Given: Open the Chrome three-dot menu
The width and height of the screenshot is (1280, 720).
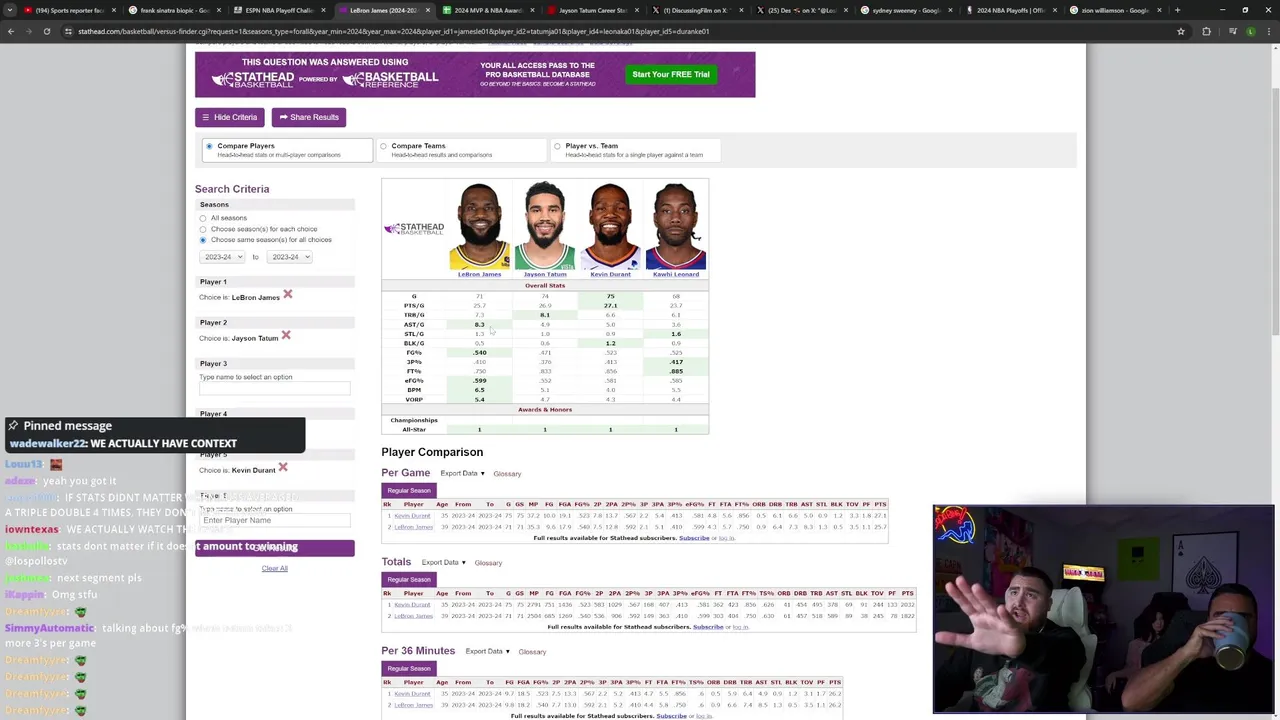Looking at the screenshot, I should 1269,31.
